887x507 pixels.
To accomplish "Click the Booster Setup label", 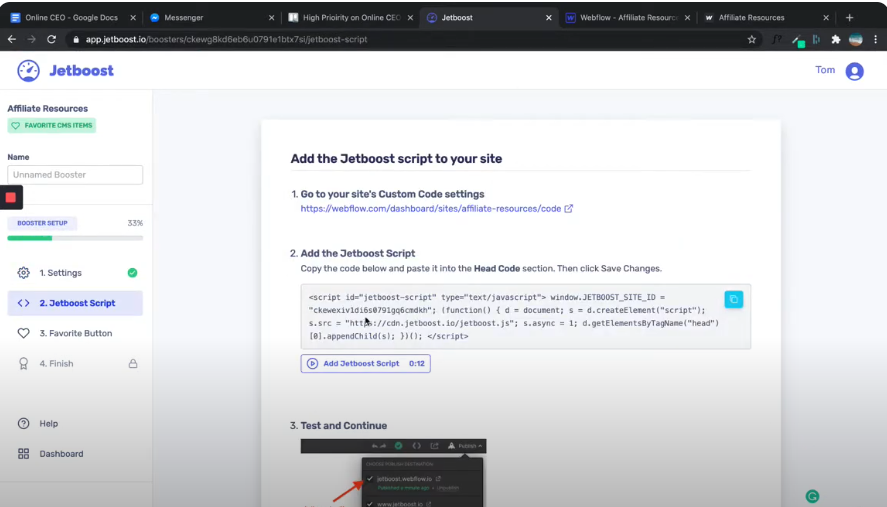I will click(42, 223).
